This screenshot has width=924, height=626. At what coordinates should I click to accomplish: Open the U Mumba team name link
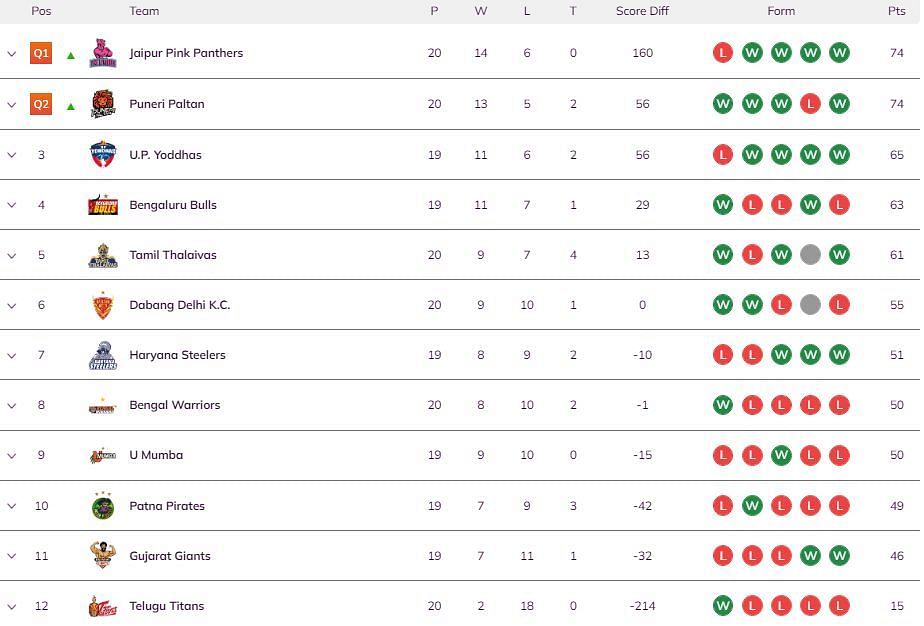click(x=156, y=455)
